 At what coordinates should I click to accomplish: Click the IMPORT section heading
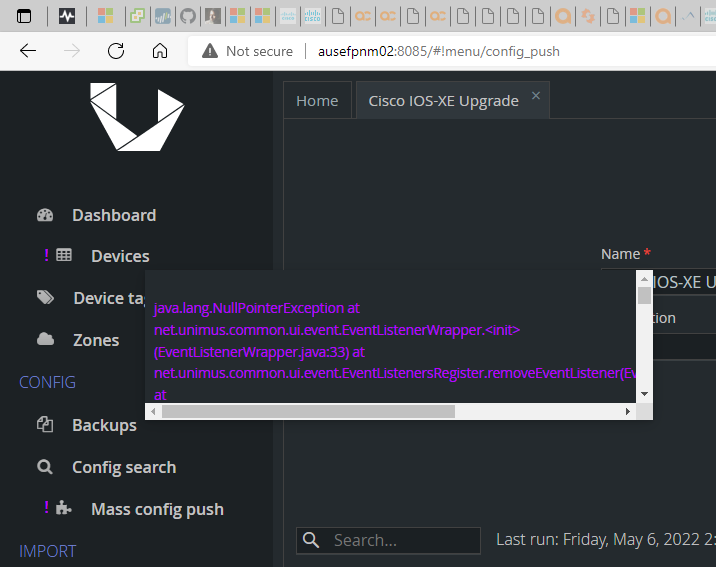(x=47, y=551)
